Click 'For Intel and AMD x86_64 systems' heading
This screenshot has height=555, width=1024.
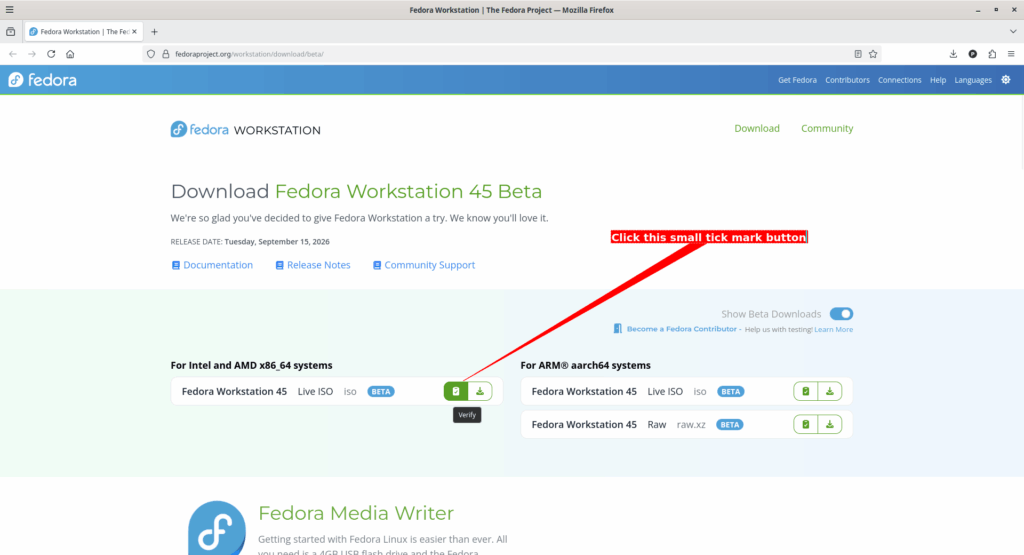(251, 366)
